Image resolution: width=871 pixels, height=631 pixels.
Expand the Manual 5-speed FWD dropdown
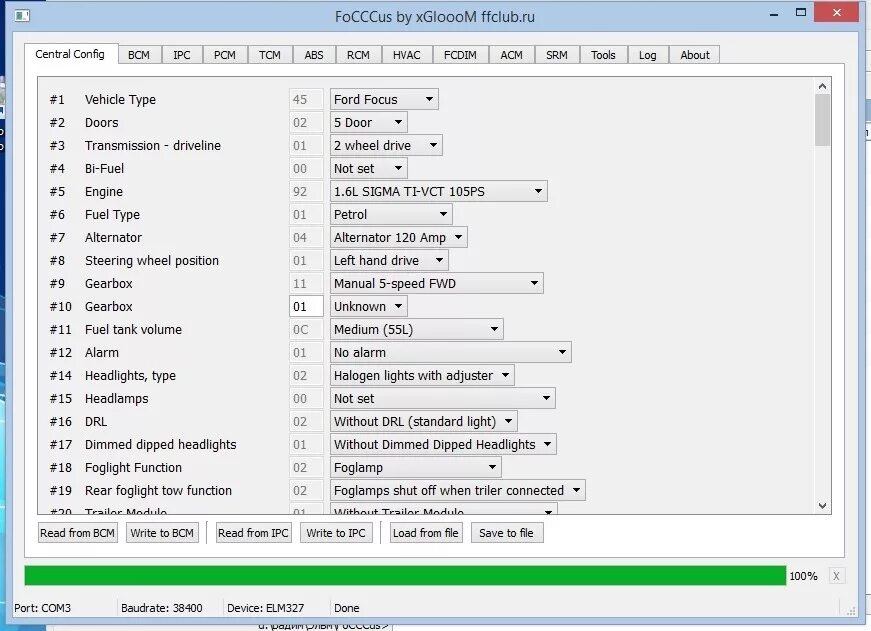click(437, 283)
